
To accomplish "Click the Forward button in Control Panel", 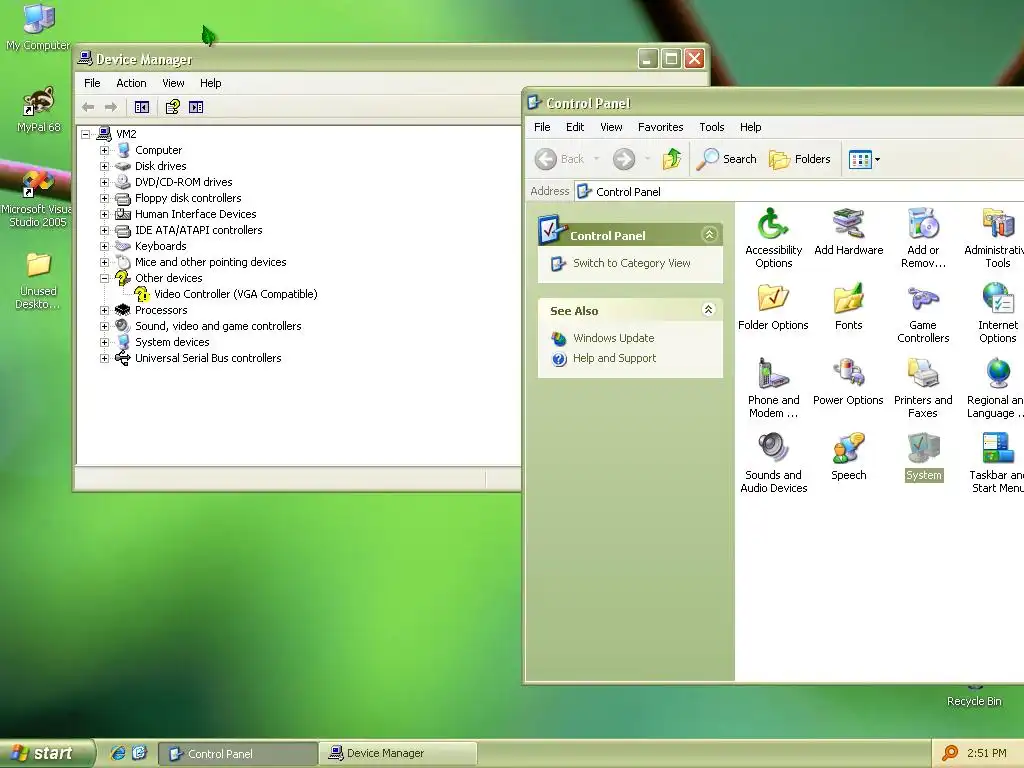I will coord(624,159).
